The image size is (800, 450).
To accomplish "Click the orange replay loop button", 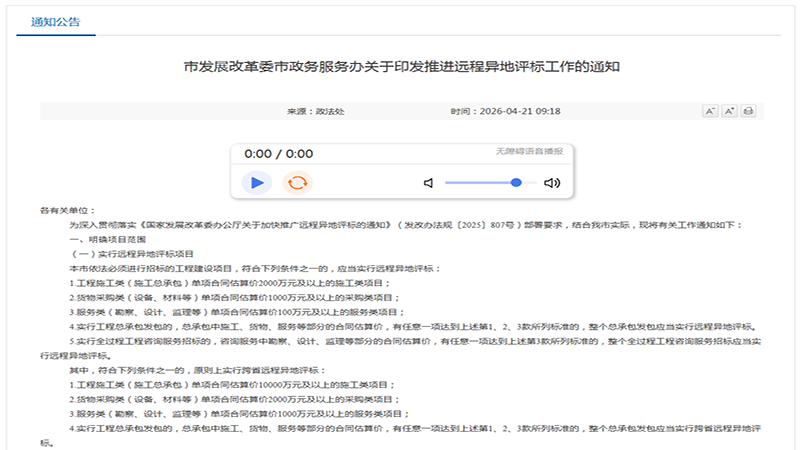I will (x=297, y=183).
